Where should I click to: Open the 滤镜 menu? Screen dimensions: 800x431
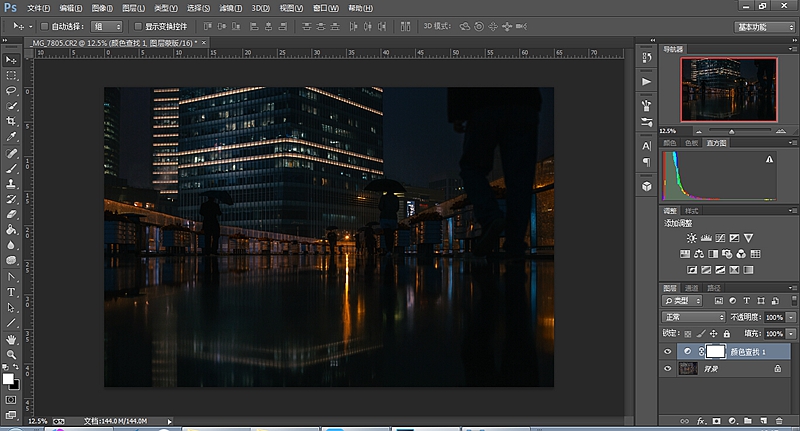(x=231, y=8)
